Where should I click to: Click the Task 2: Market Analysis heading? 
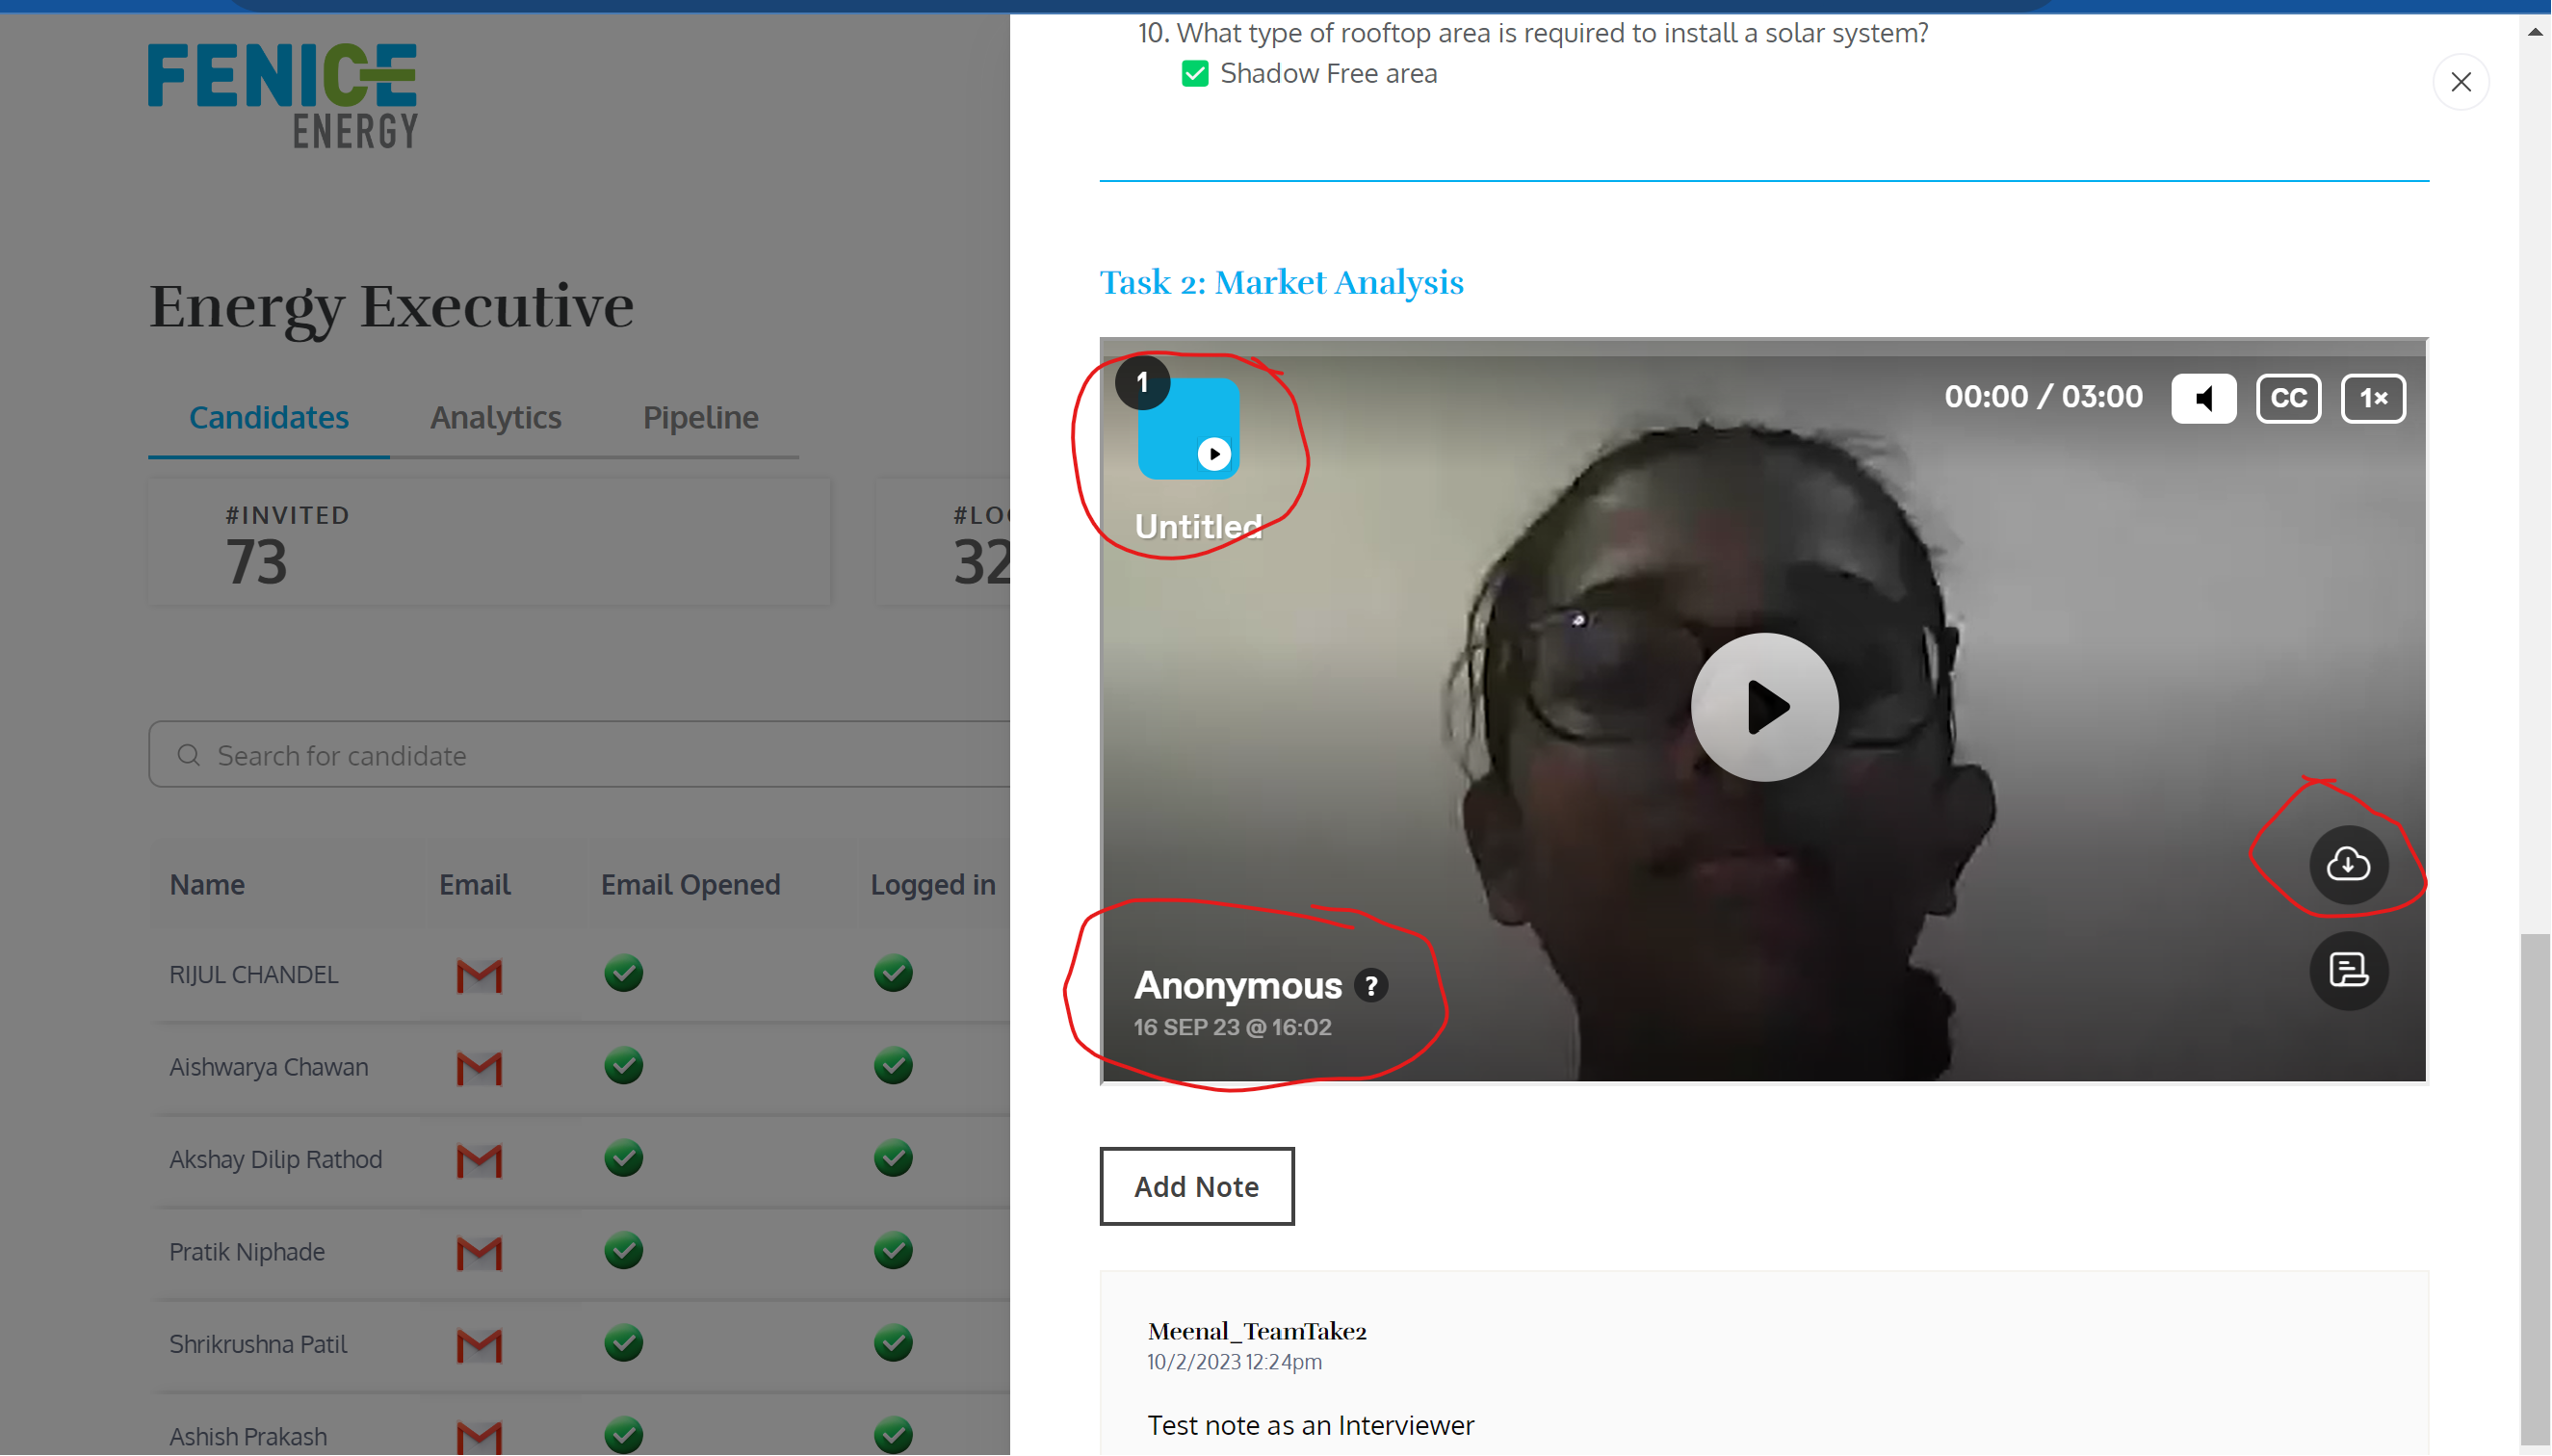pyautogui.click(x=1281, y=283)
